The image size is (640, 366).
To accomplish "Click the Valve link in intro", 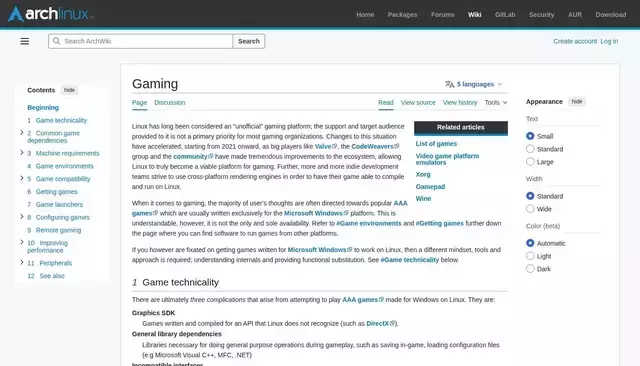I will click(323, 146).
